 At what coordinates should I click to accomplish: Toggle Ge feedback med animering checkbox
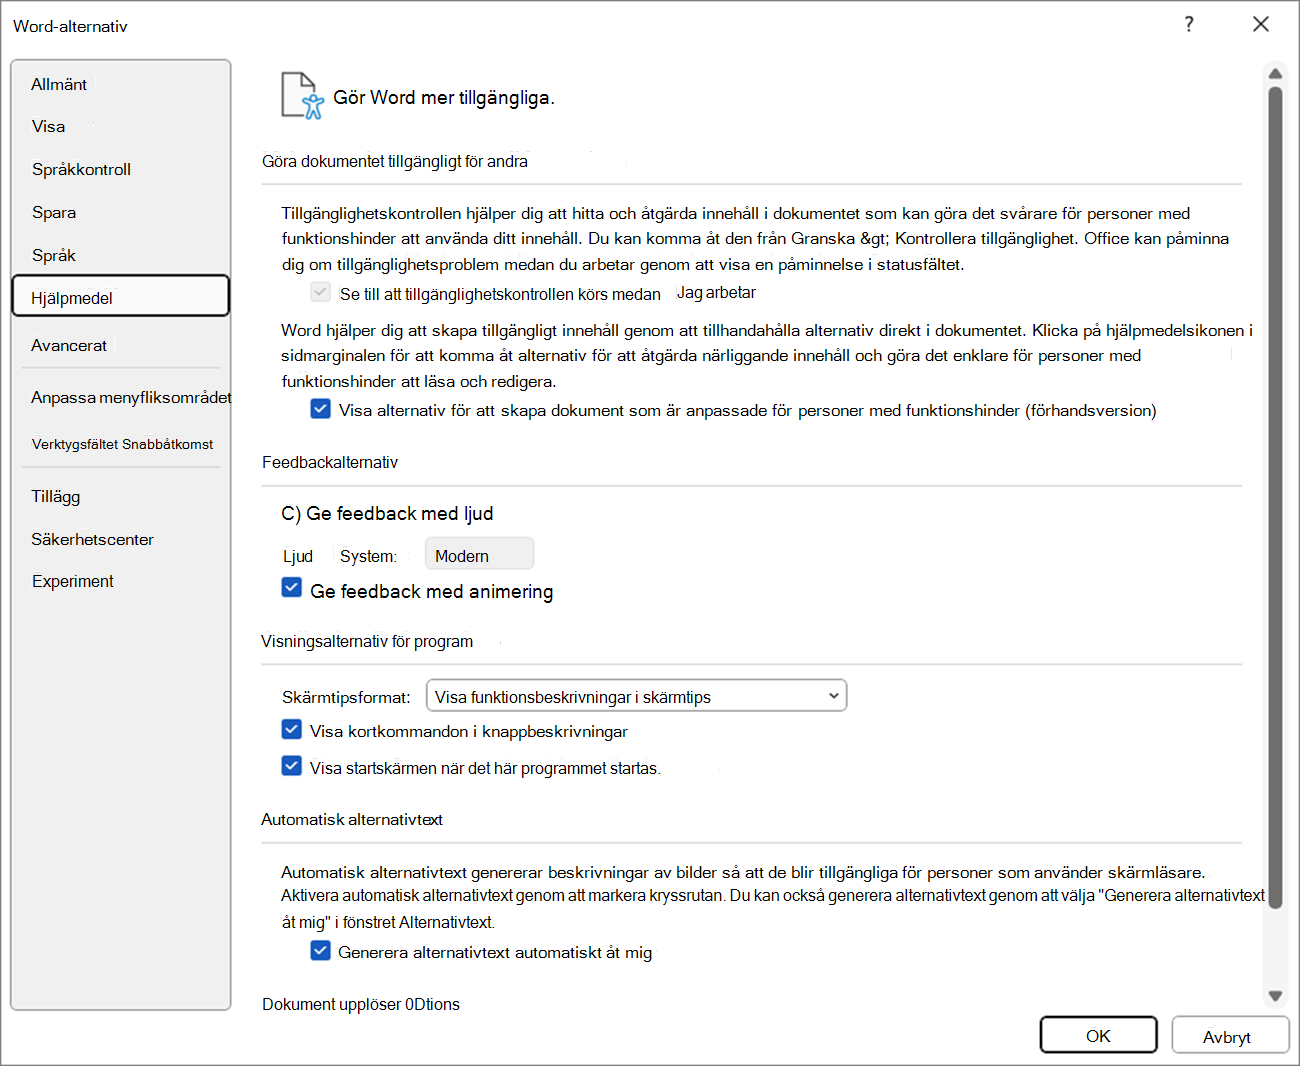pos(291,588)
